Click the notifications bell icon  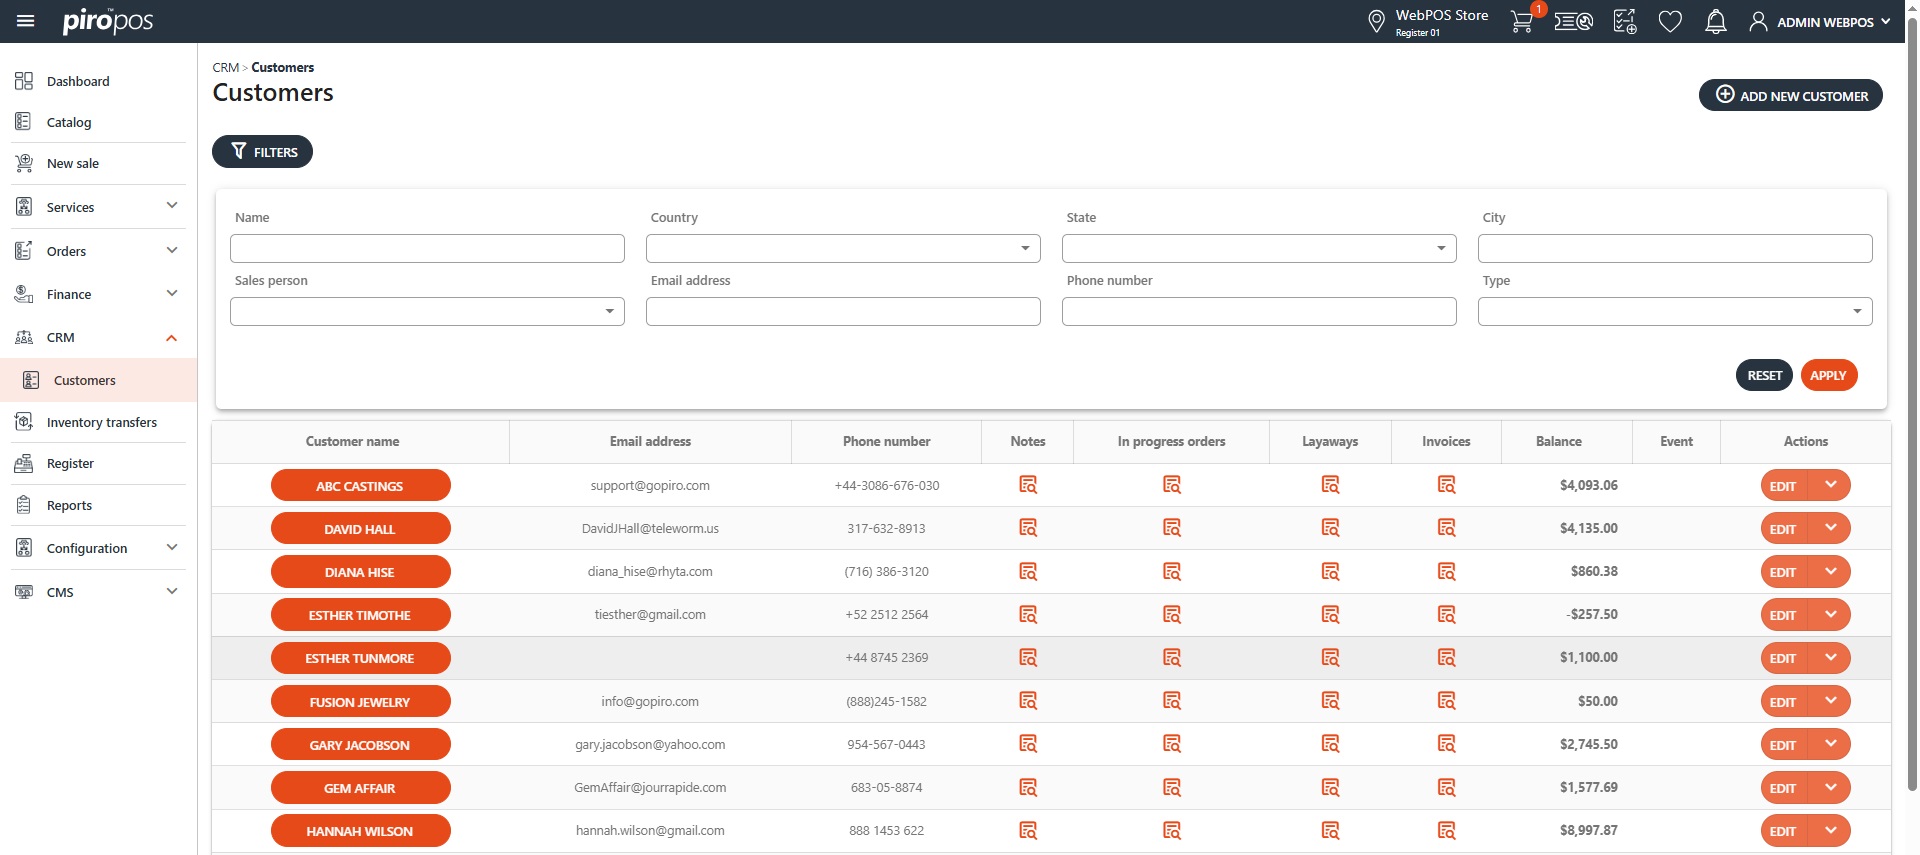tap(1715, 22)
